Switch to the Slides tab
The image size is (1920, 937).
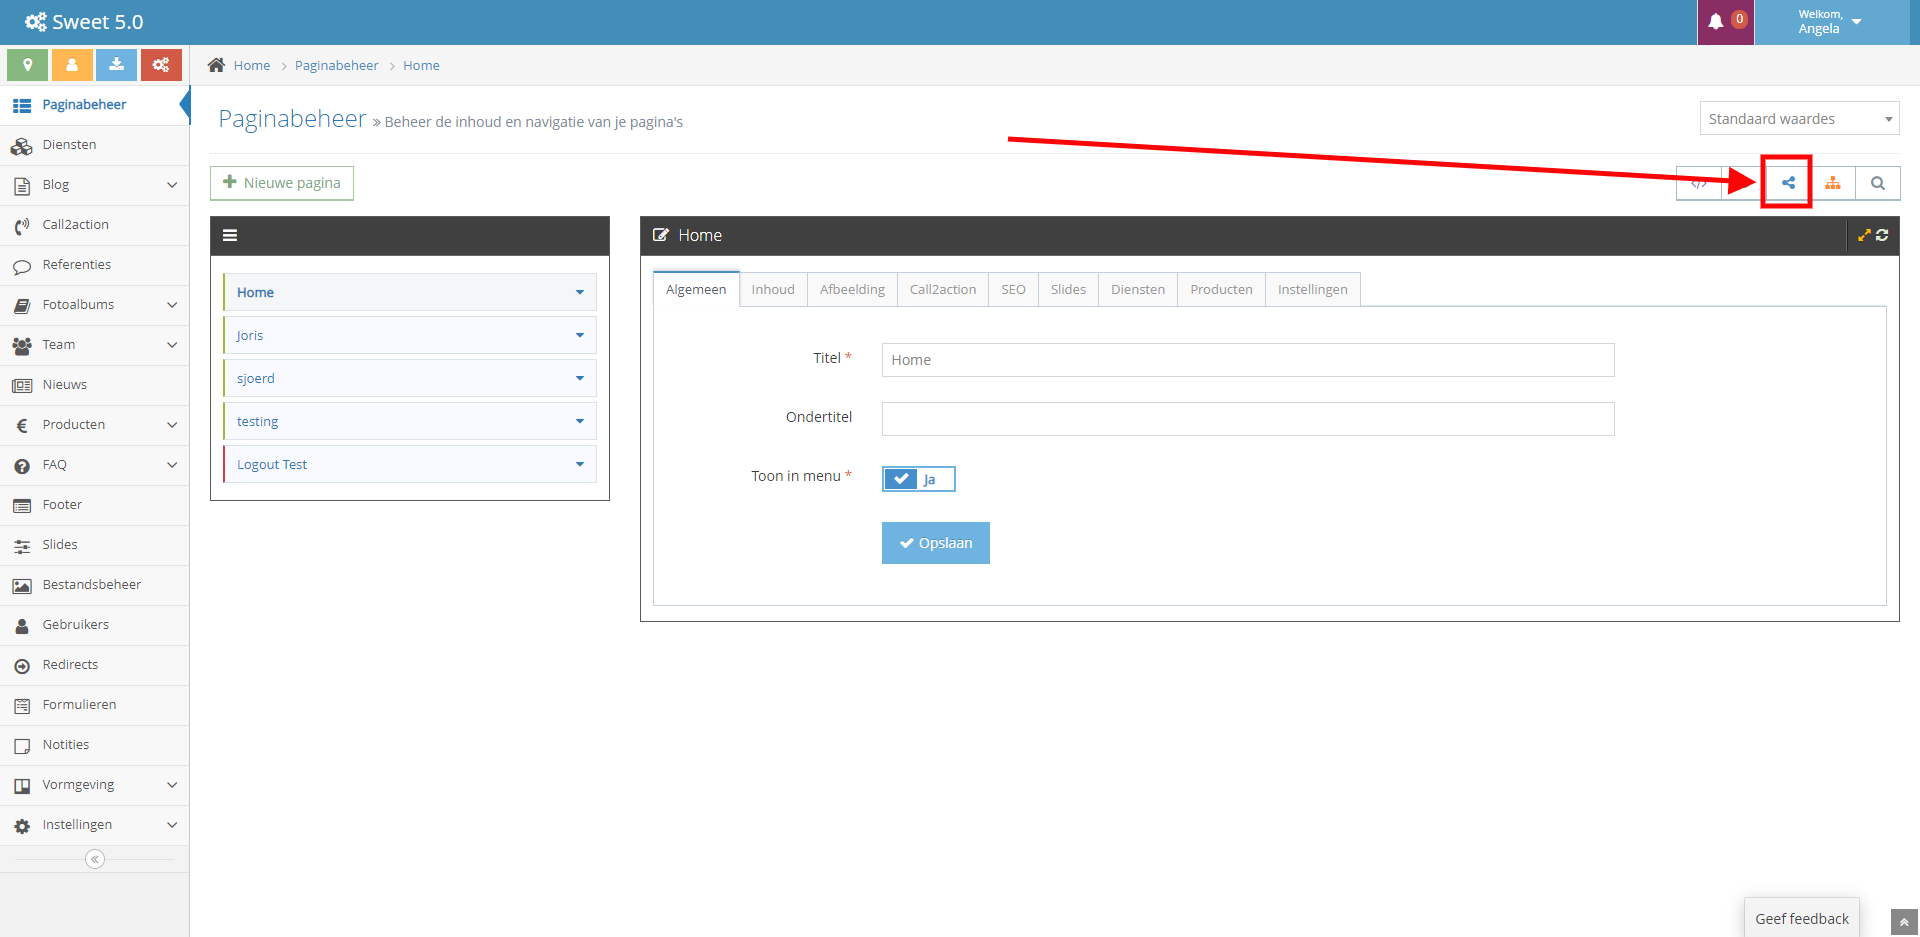click(1068, 289)
